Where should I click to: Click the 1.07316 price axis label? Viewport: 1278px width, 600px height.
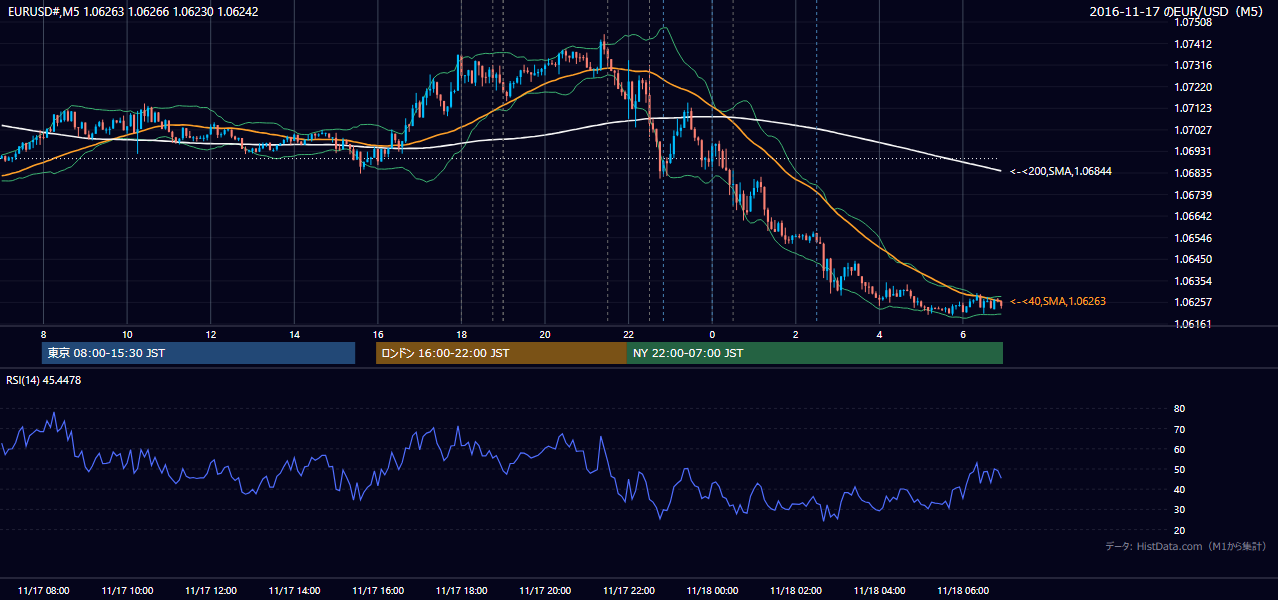tap(1192, 65)
